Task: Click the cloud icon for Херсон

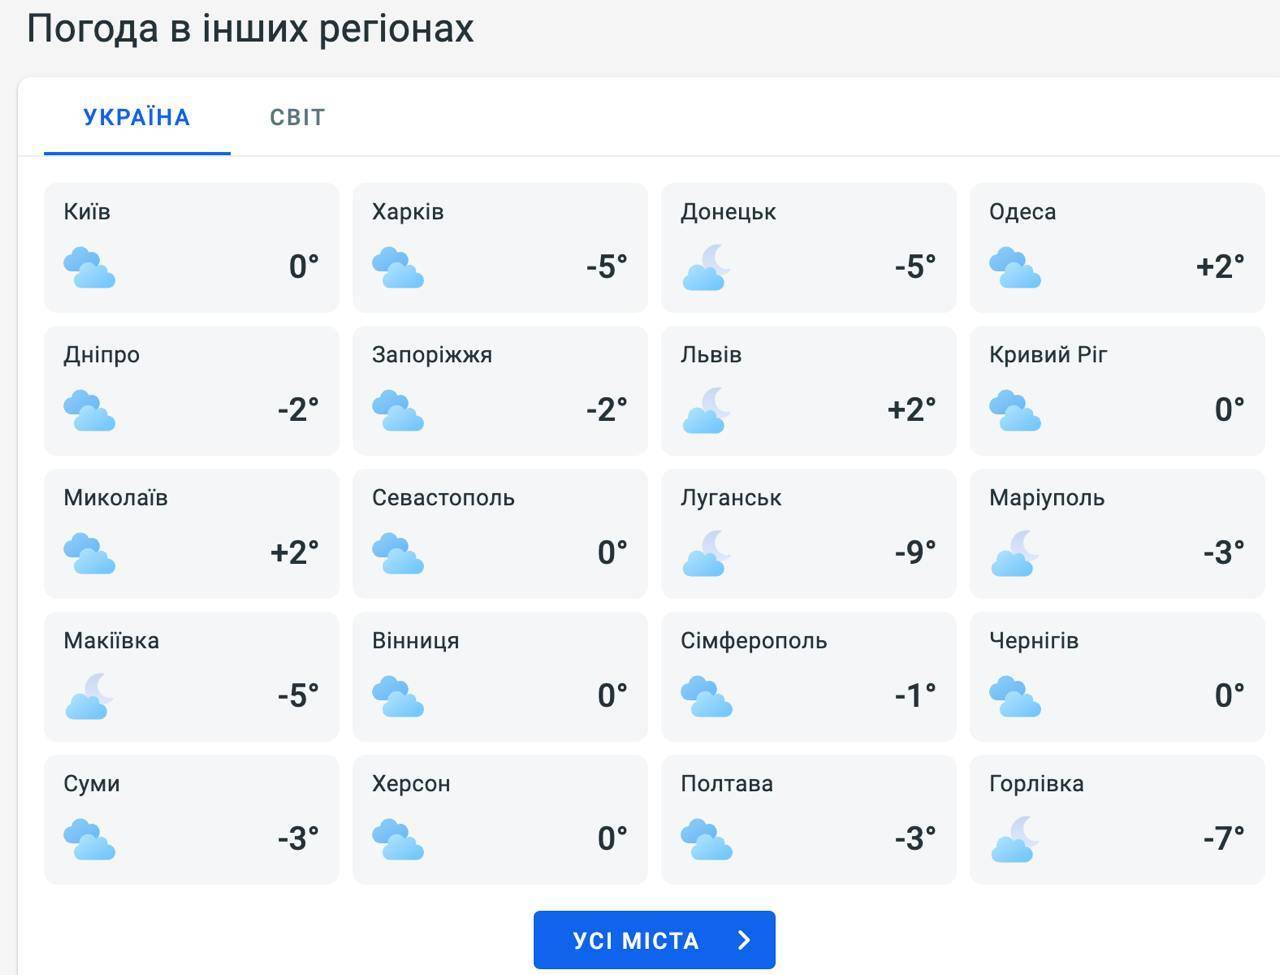Action: (398, 840)
